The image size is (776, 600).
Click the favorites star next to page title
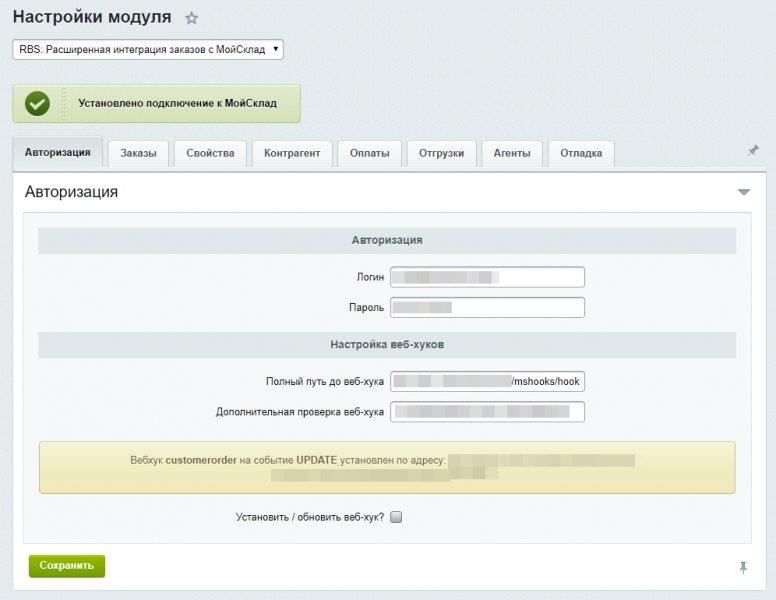pyautogui.click(x=192, y=18)
